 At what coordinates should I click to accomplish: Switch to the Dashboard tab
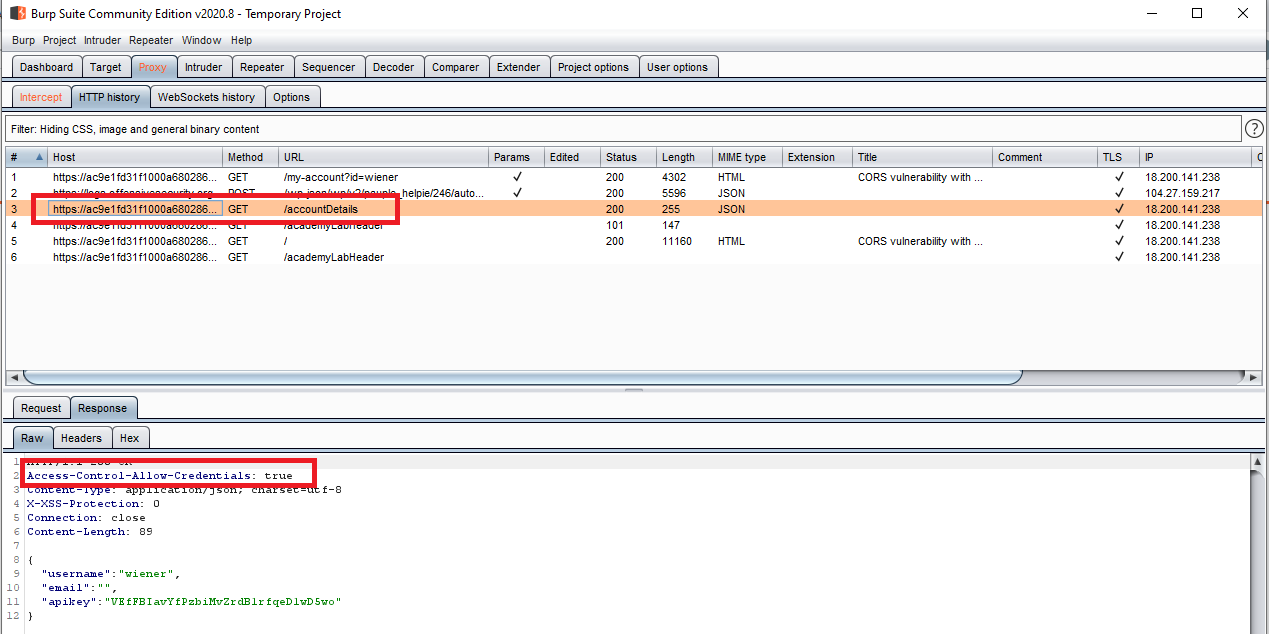pos(47,67)
